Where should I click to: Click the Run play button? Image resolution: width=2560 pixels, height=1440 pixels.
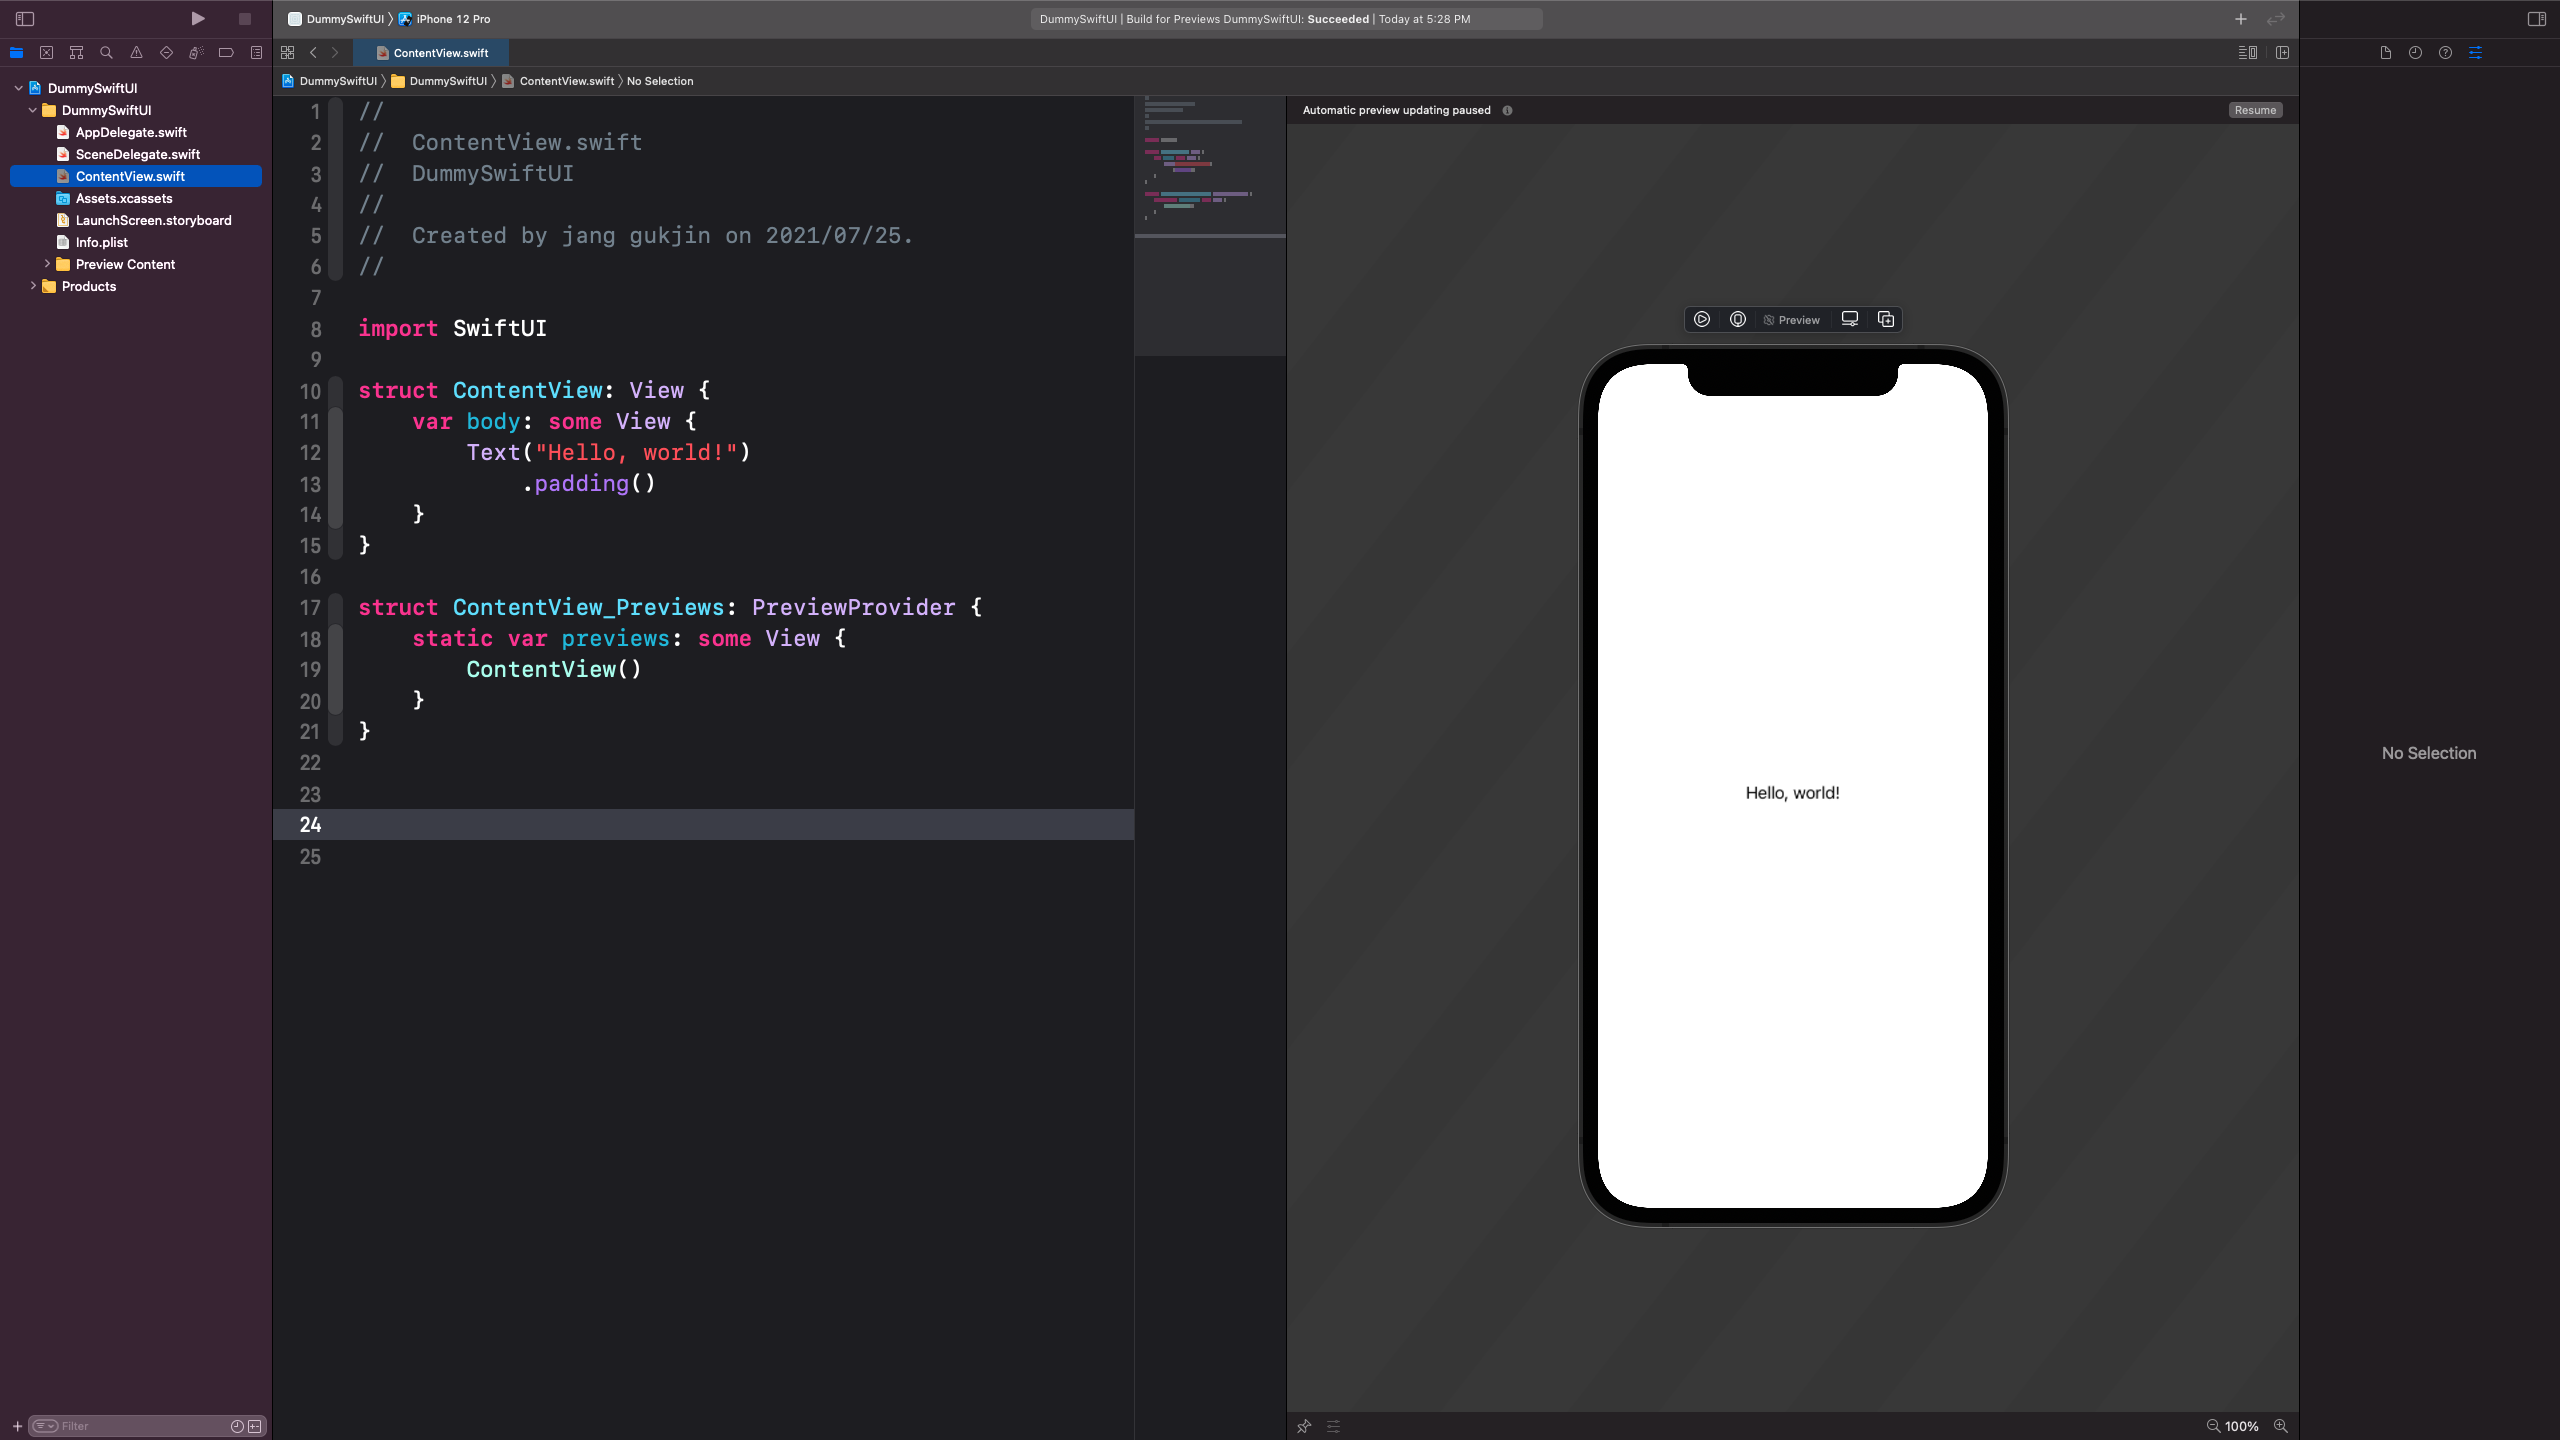tap(198, 18)
